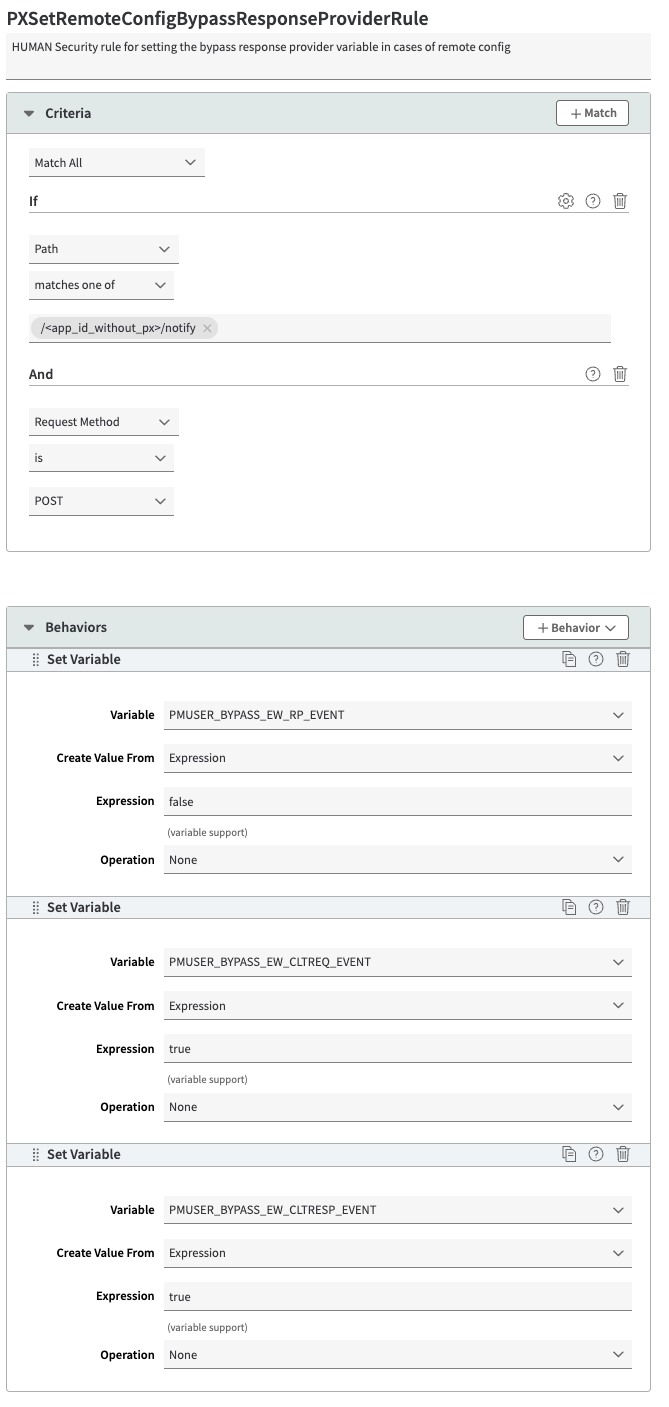669x1407 pixels.
Task: Click the Expression field containing false
Action: coord(398,801)
